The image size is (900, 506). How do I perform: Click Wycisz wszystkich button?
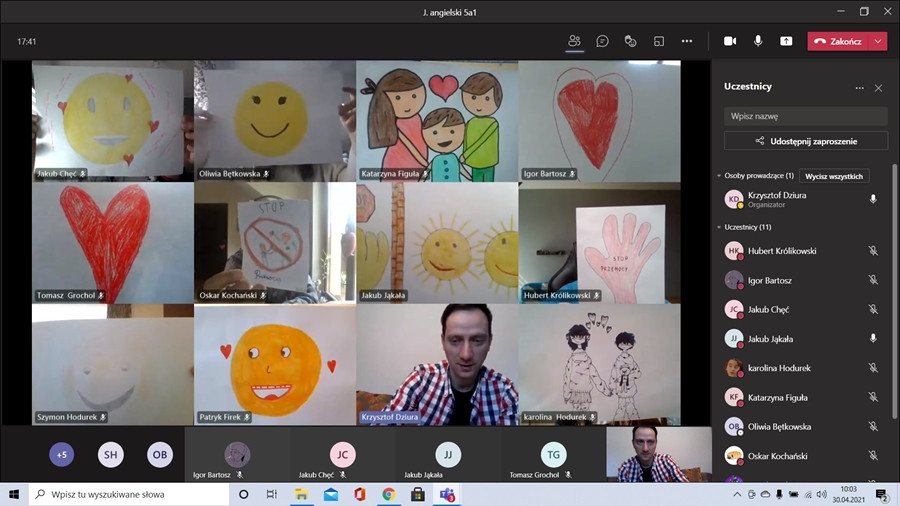pos(834,176)
